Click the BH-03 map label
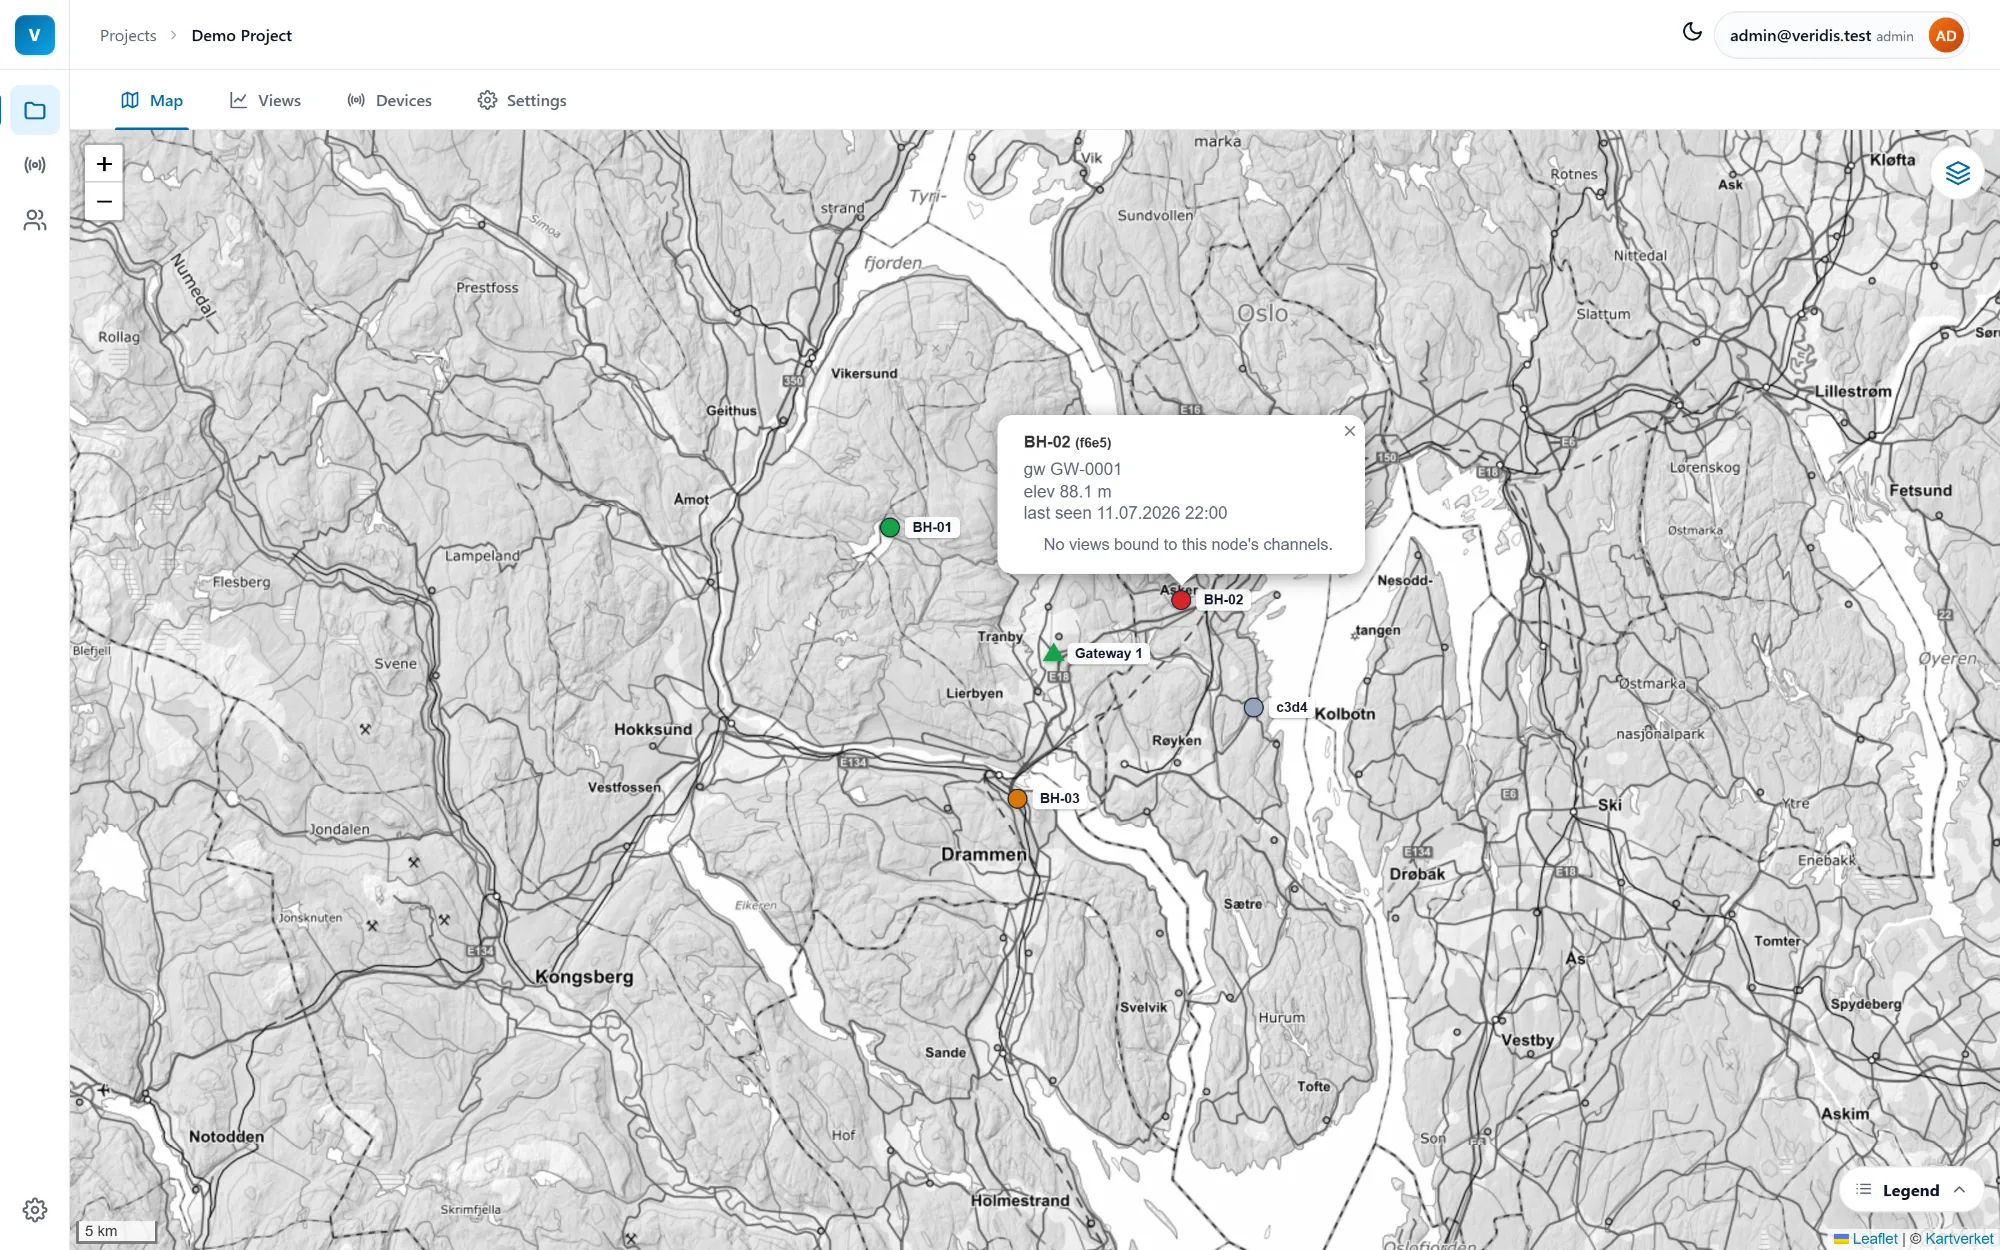 (1059, 798)
